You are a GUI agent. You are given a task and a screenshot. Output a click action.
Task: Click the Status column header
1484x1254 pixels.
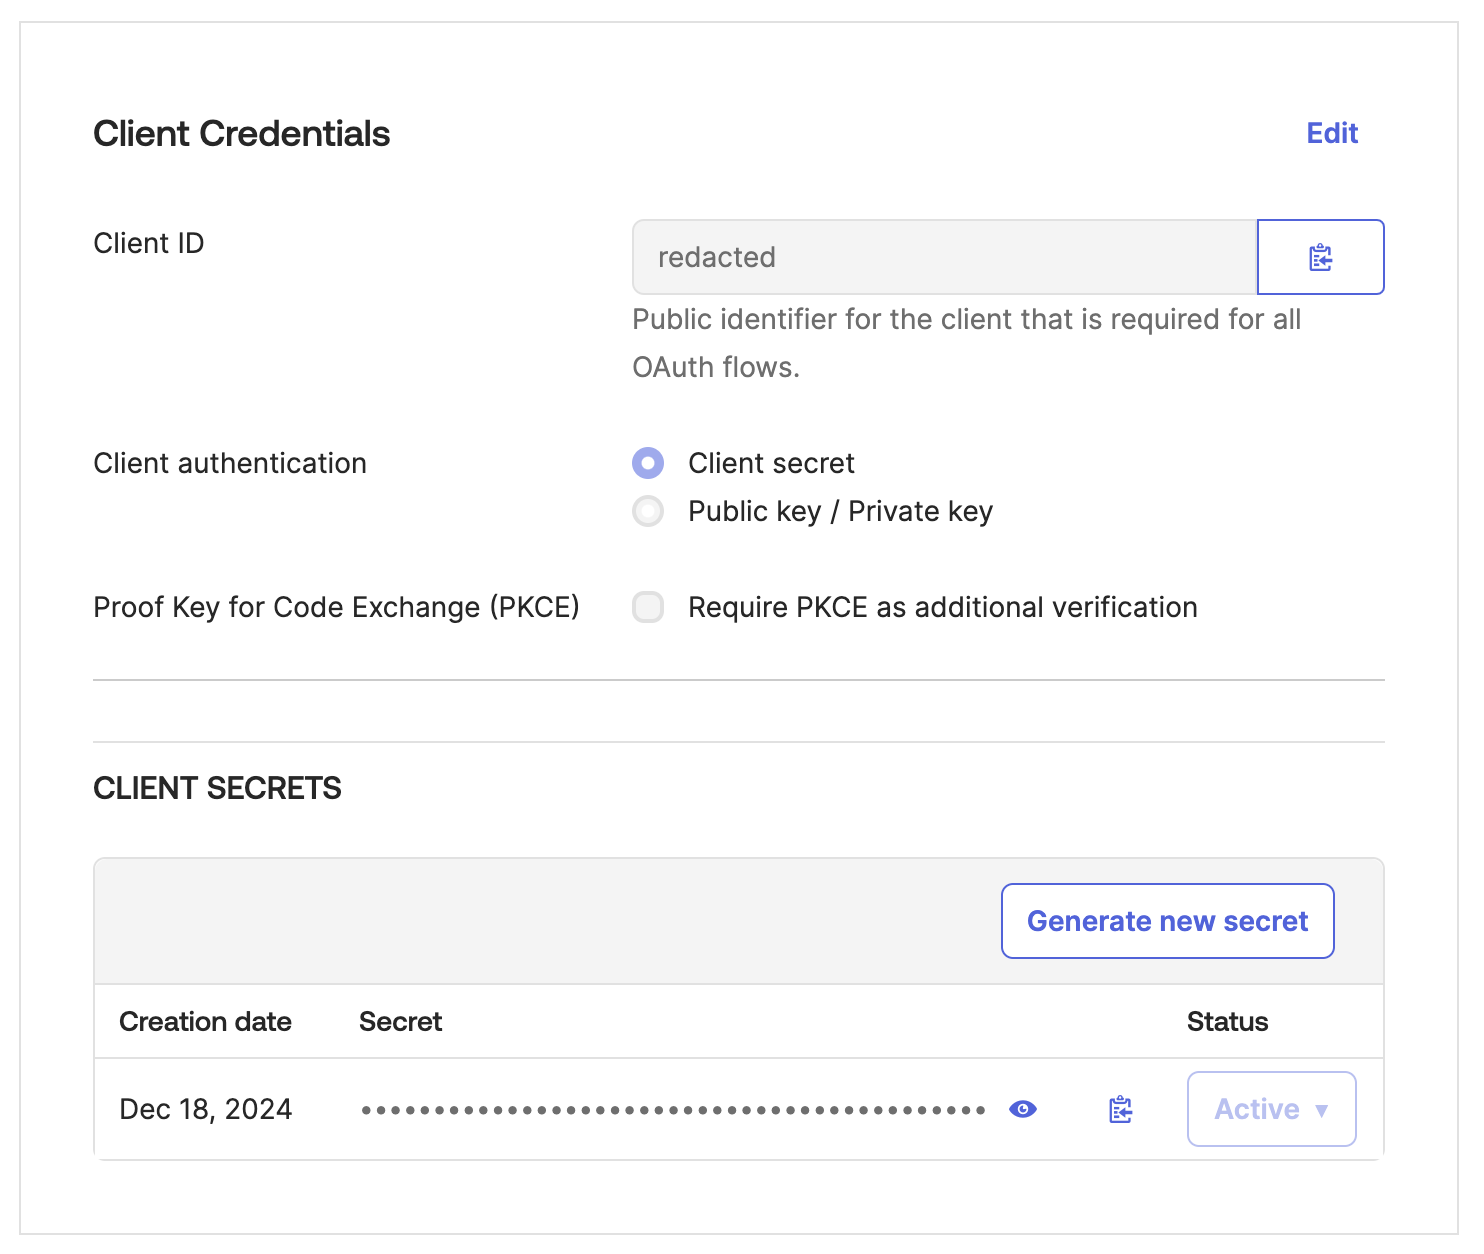click(x=1227, y=1021)
